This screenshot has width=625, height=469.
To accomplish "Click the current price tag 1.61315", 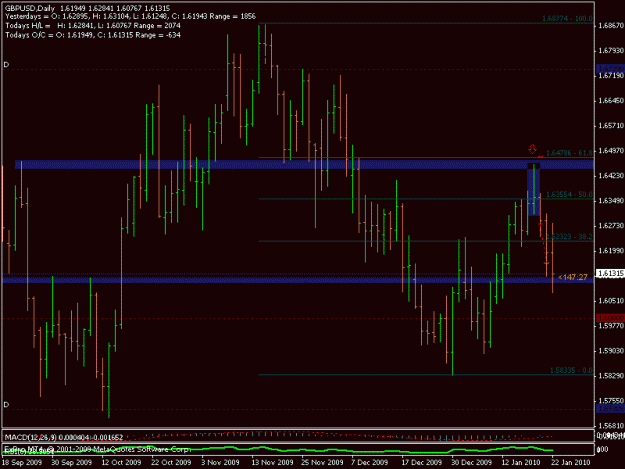I will click(x=610, y=273).
